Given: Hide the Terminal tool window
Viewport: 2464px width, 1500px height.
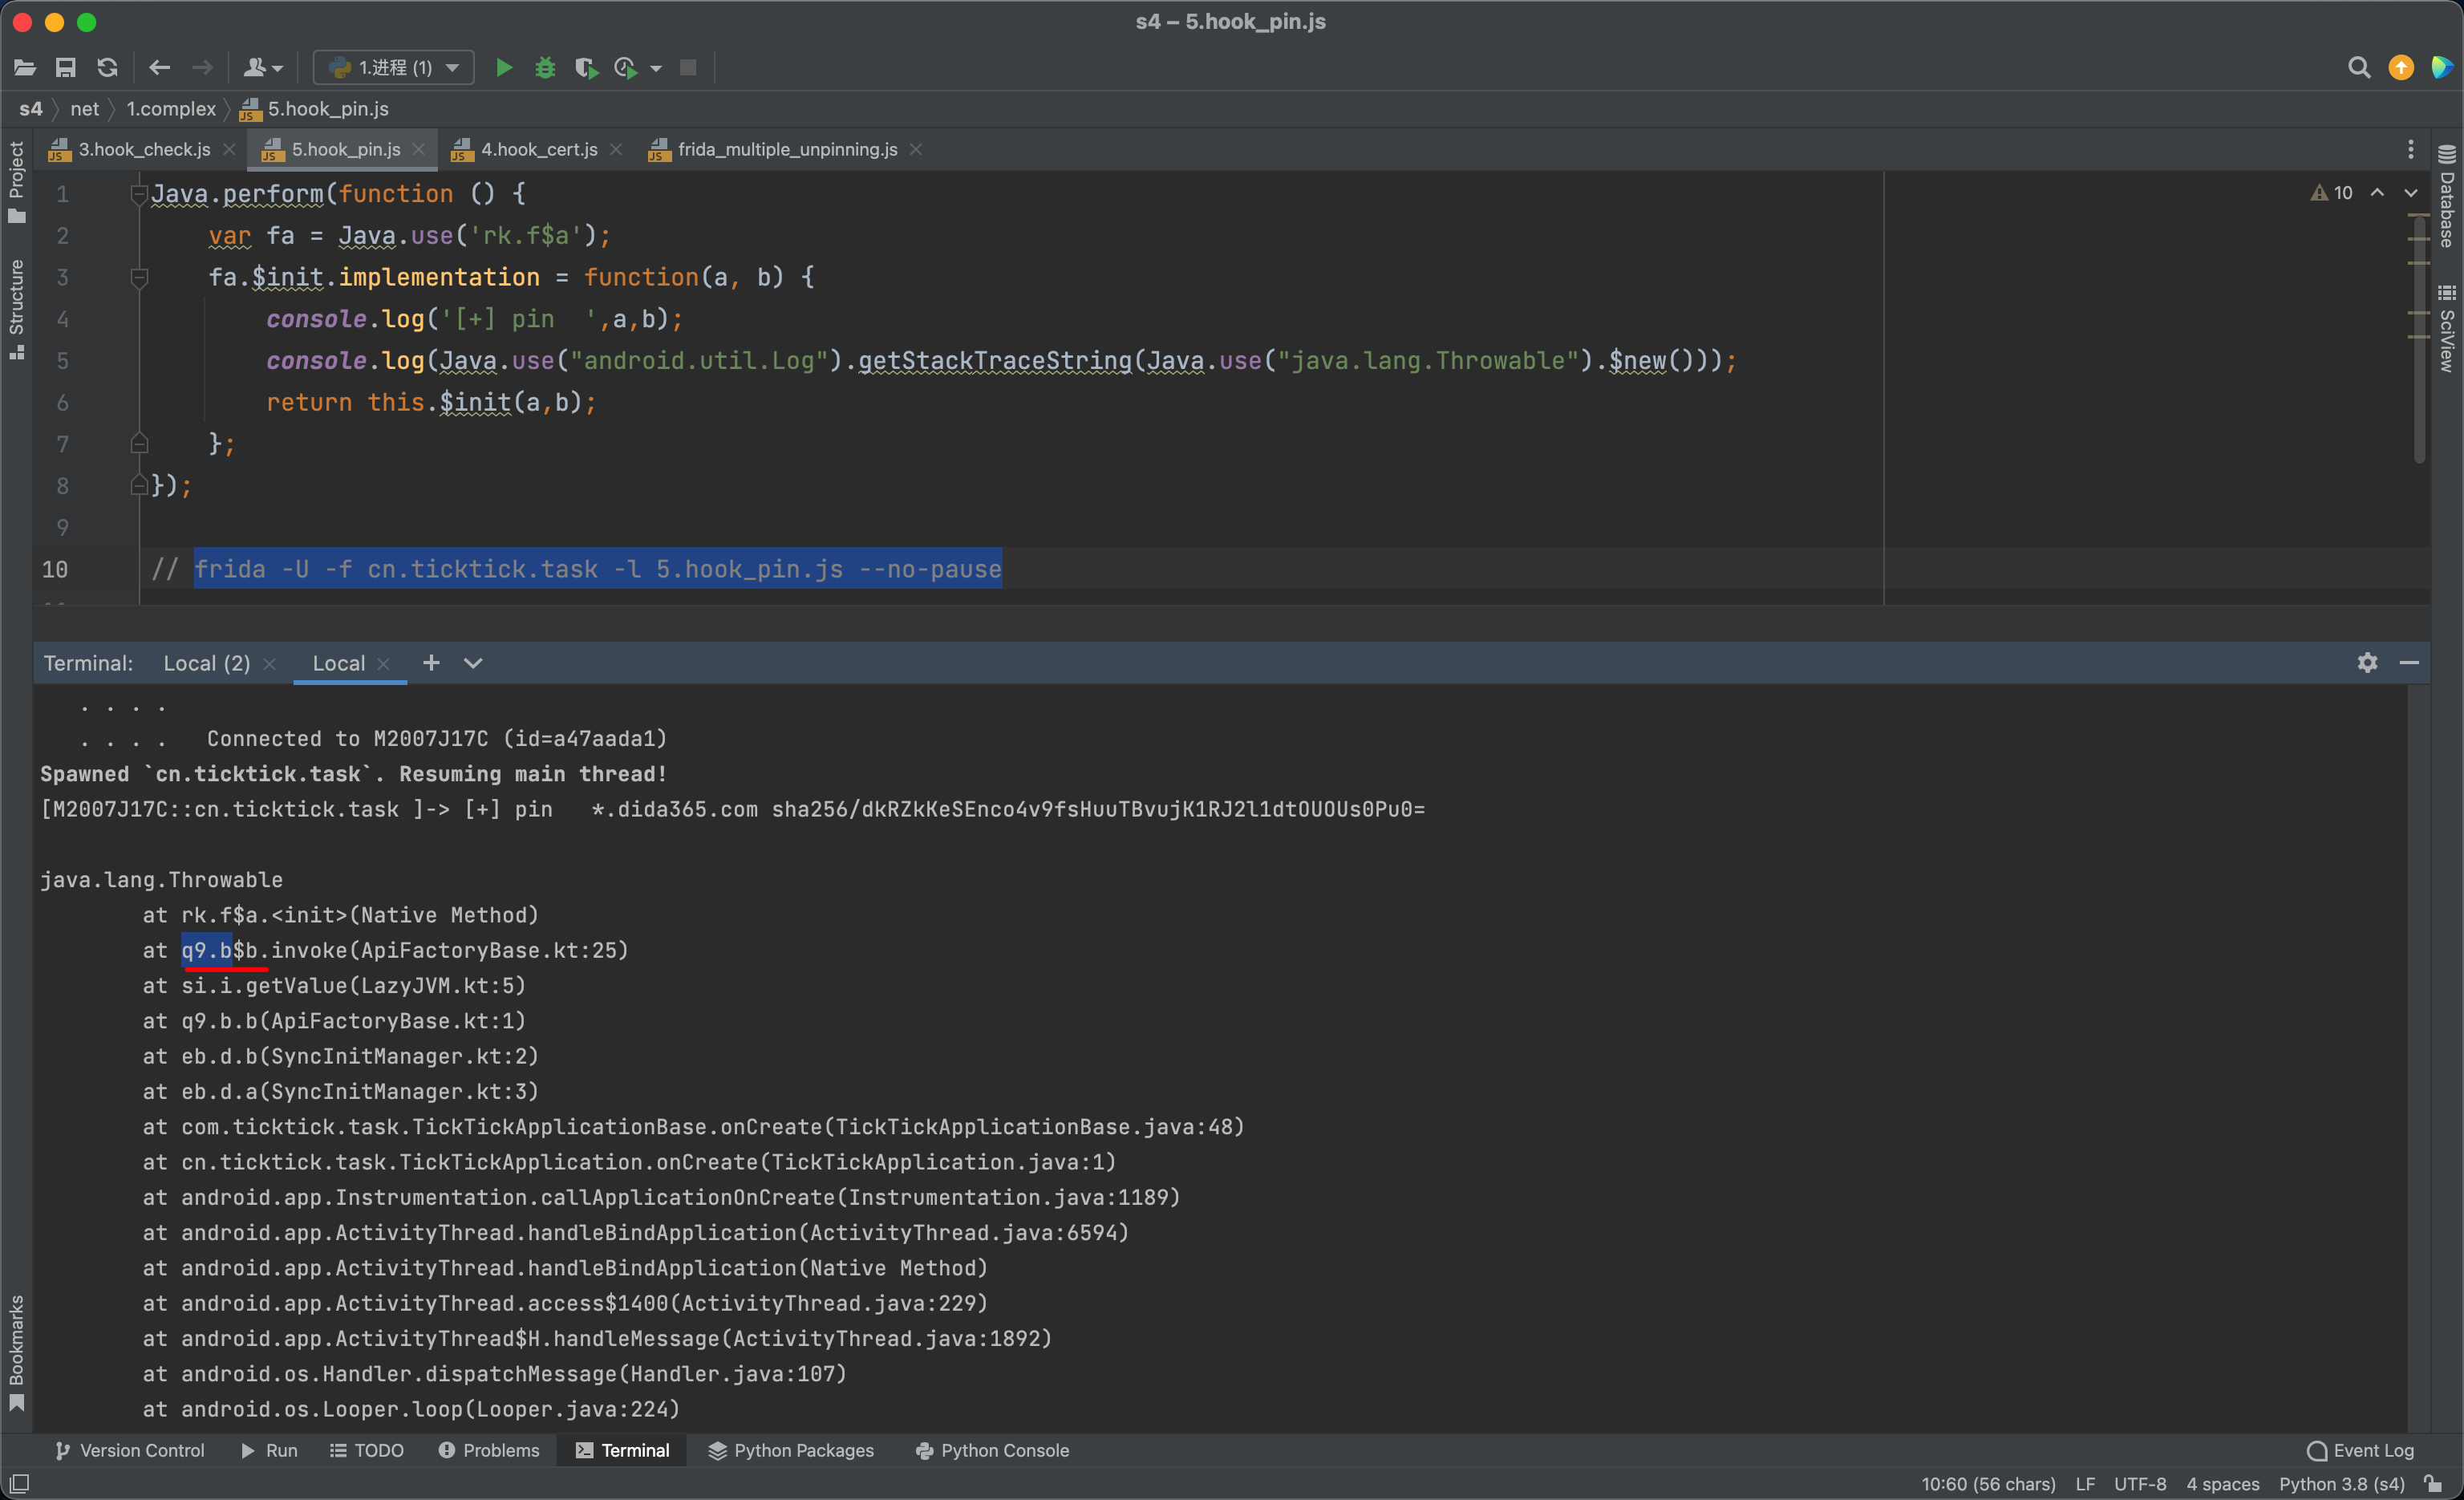Looking at the screenshot, I should coord(2409,663).
